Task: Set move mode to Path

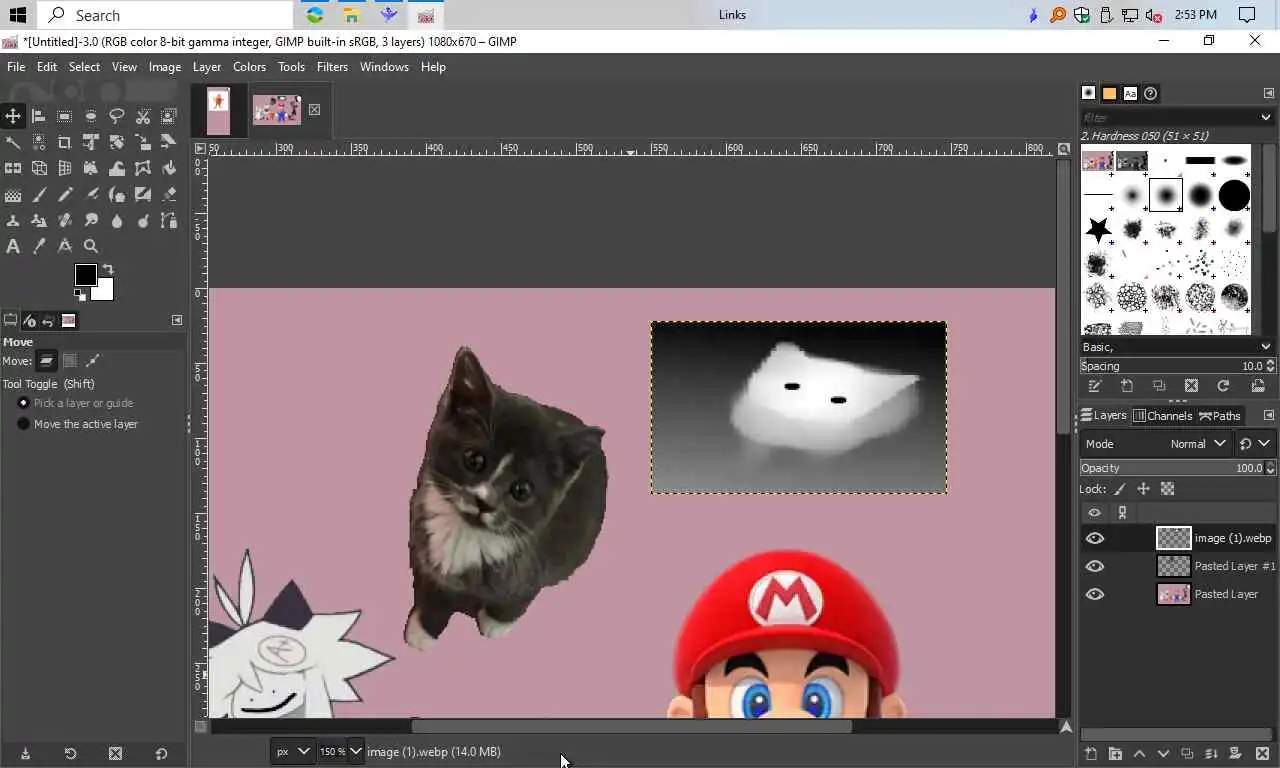Action: (x=93, y=361)
